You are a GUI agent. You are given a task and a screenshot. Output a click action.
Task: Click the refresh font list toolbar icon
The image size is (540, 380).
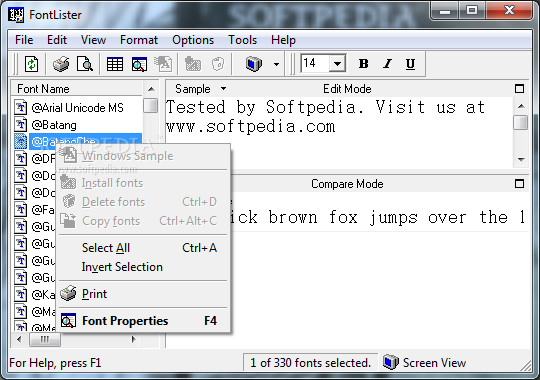(x=32, y=64)
